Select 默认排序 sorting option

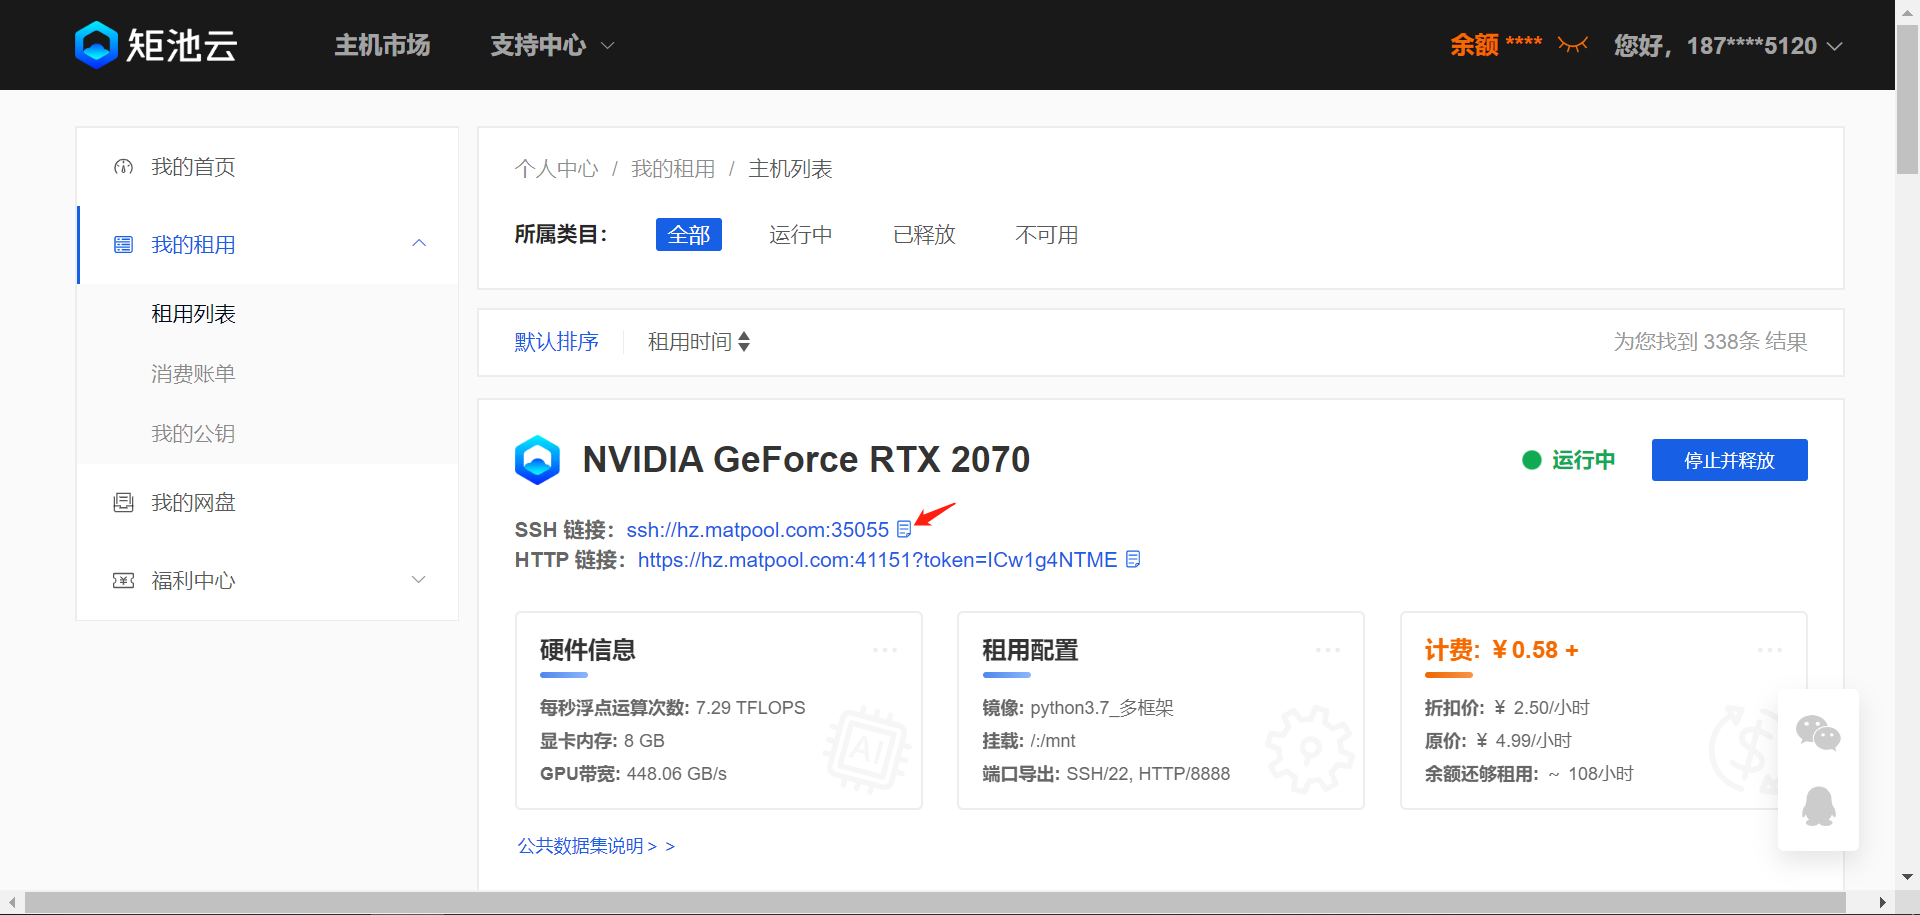(x=556, y=342)
